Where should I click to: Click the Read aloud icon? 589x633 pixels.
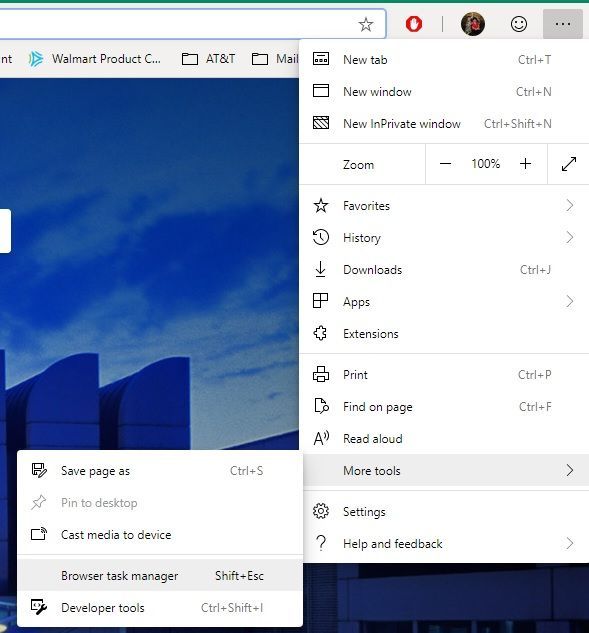click(321, 438)
